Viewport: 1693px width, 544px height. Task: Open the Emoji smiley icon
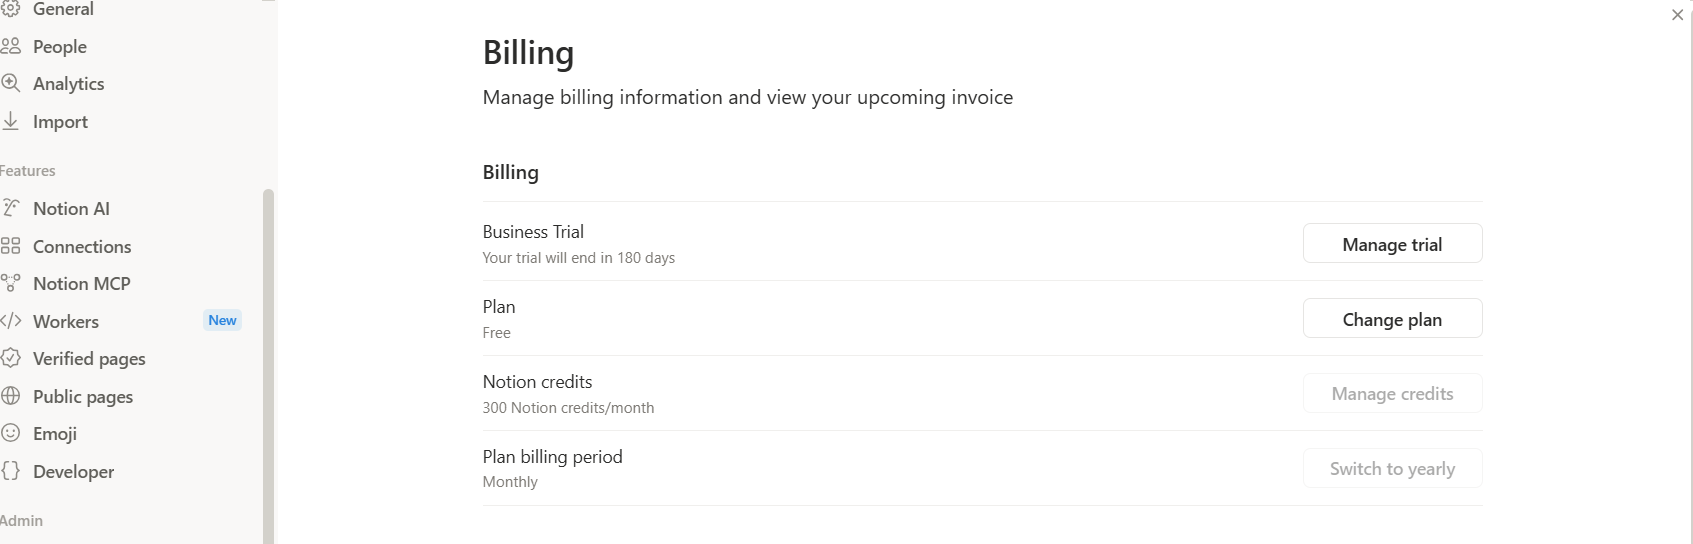click(10, 433)
